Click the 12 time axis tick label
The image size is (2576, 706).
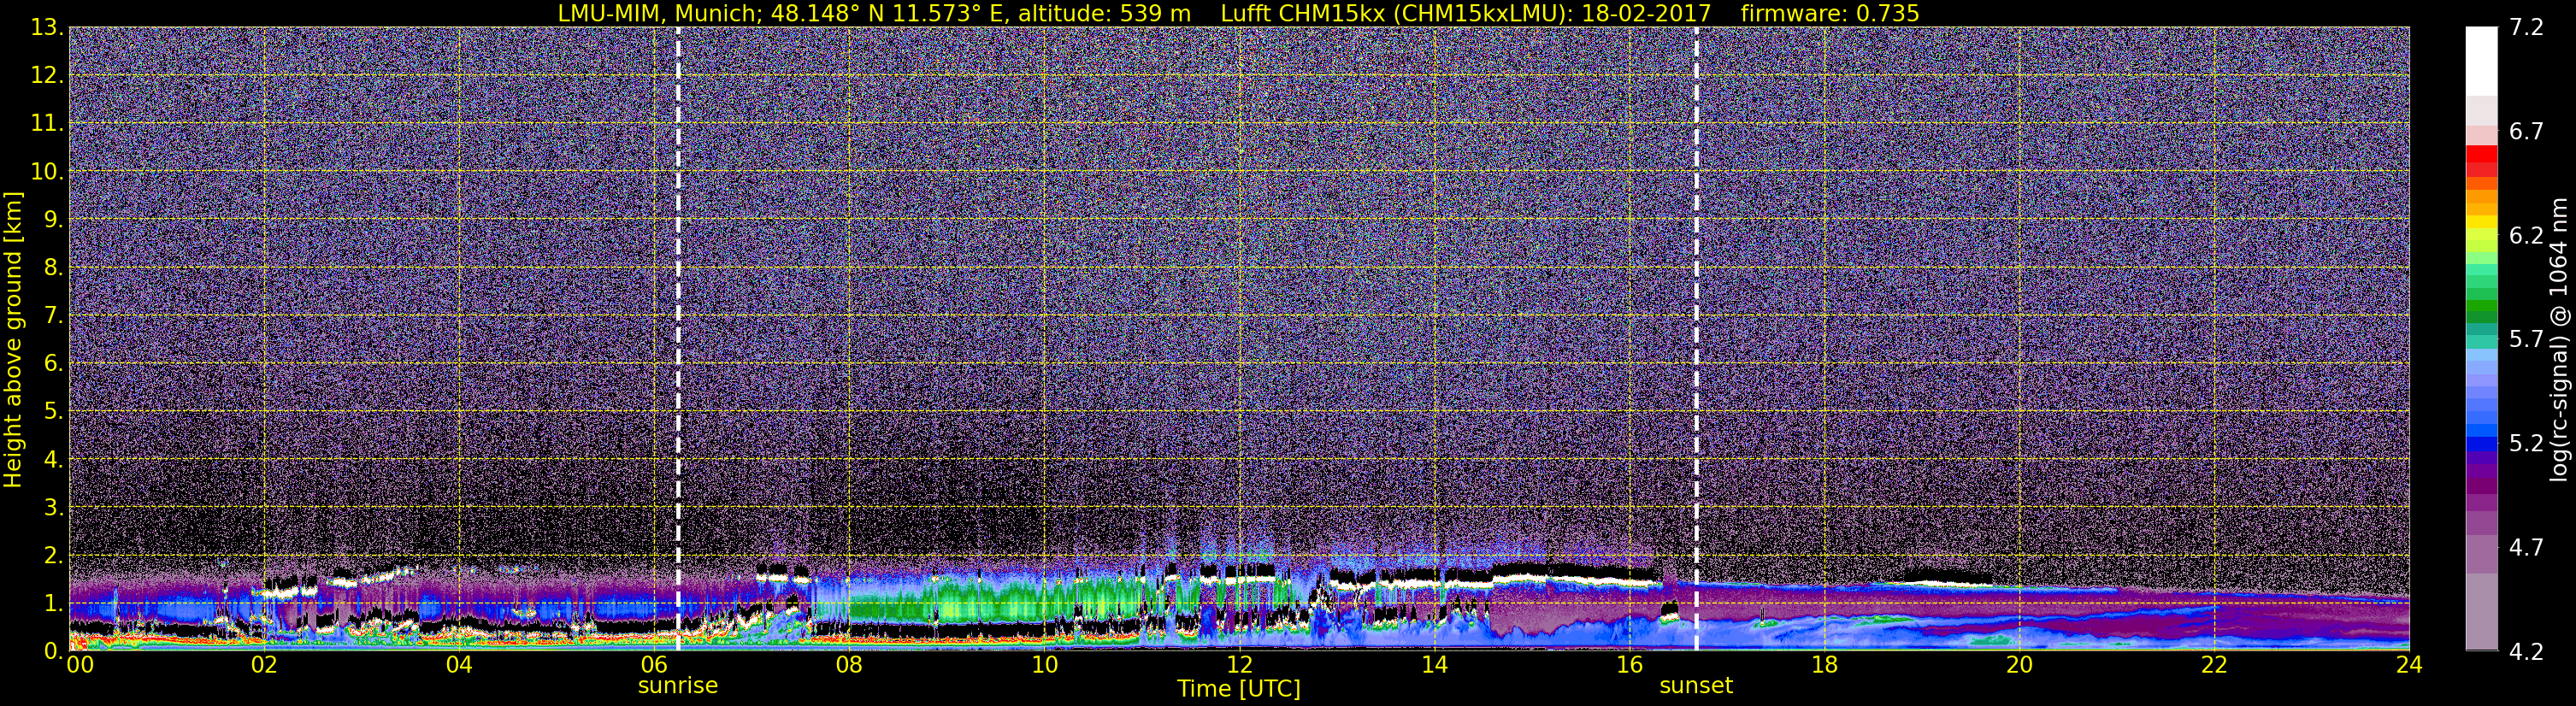1239,665
